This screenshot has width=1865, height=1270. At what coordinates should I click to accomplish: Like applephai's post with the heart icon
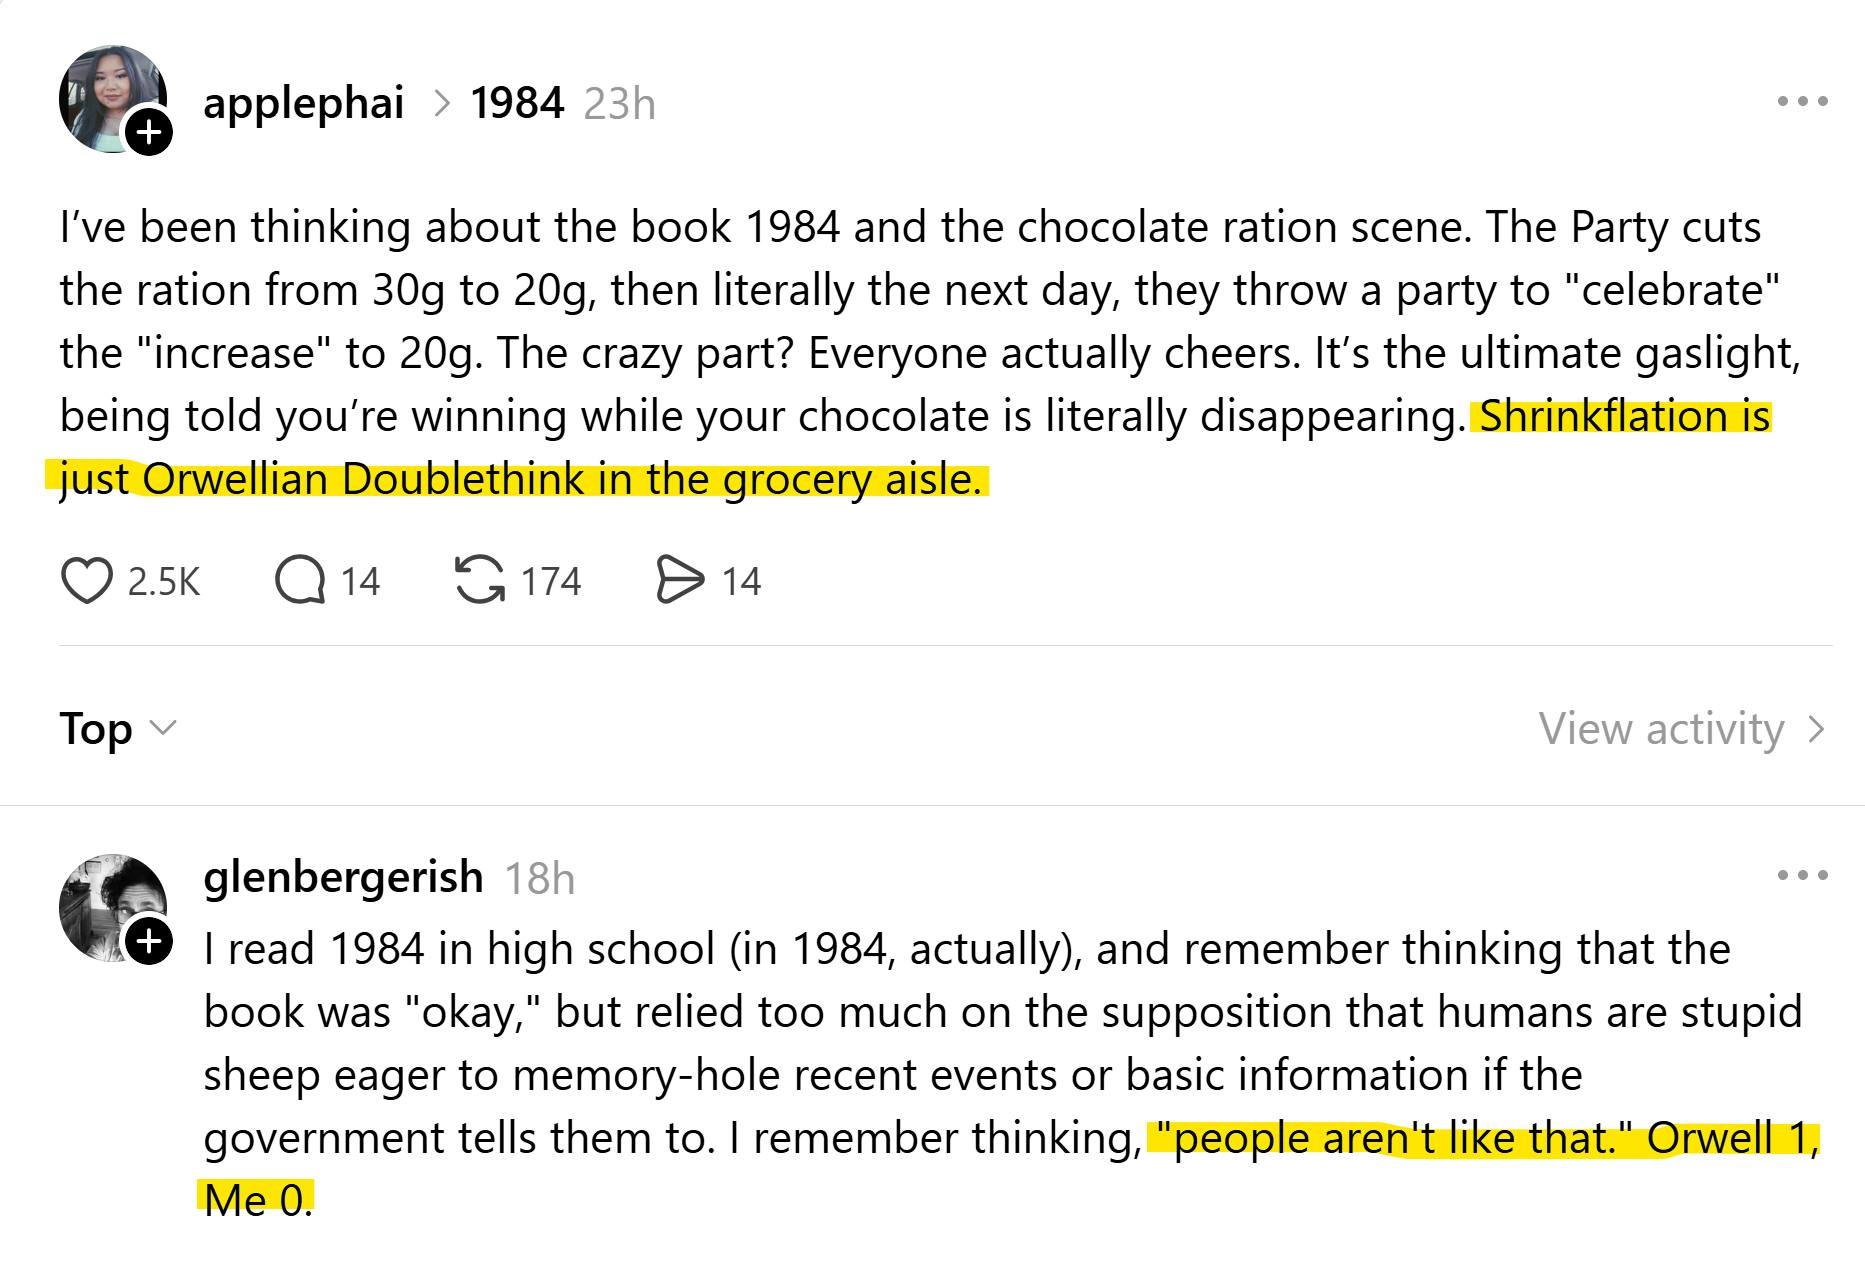click(x=86, y=581)
